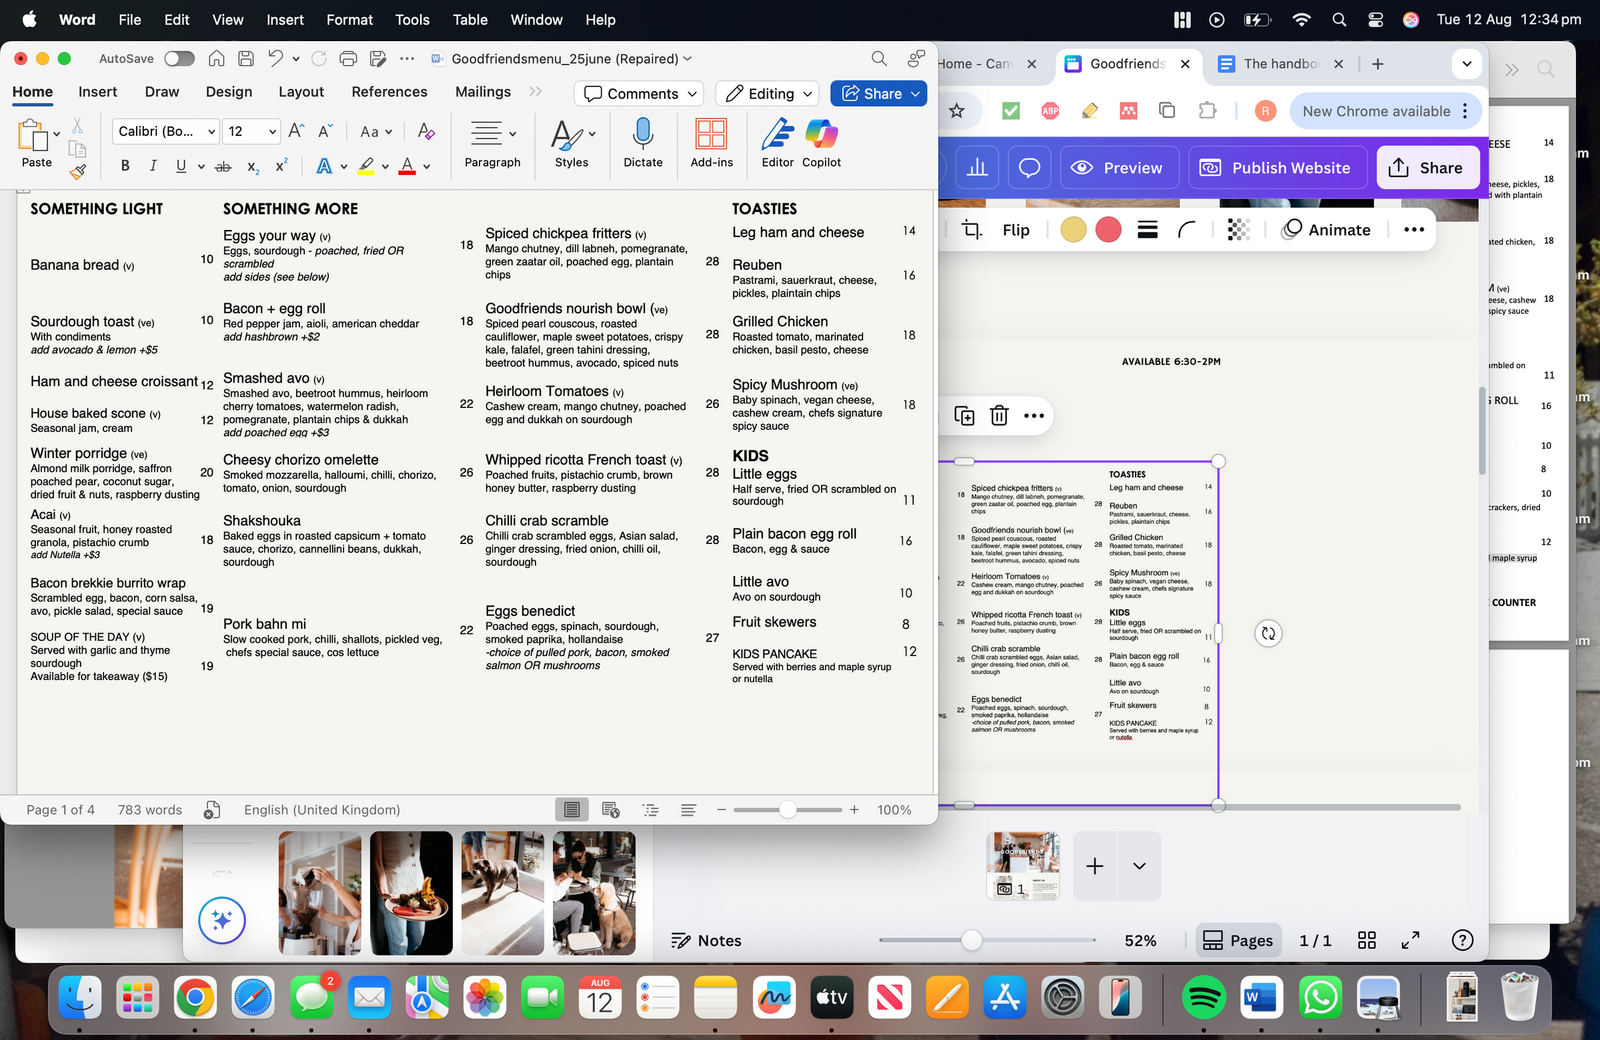Toggle the Notes panel in Canva
Screen dimensions: 1600x1040
pyautogui.click(x=706, y=940)
